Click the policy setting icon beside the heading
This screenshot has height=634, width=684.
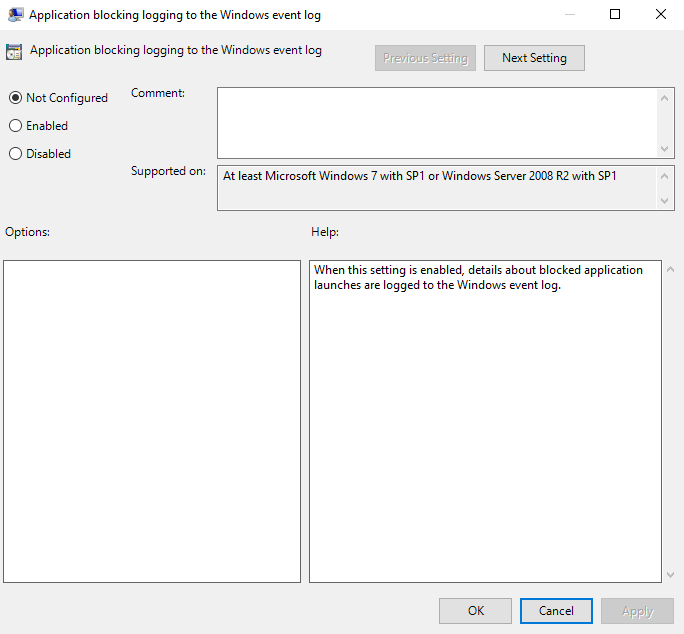pos(14,52)
